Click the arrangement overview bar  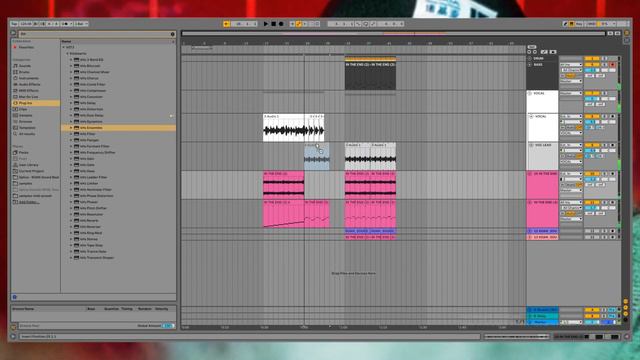point(393,34)
